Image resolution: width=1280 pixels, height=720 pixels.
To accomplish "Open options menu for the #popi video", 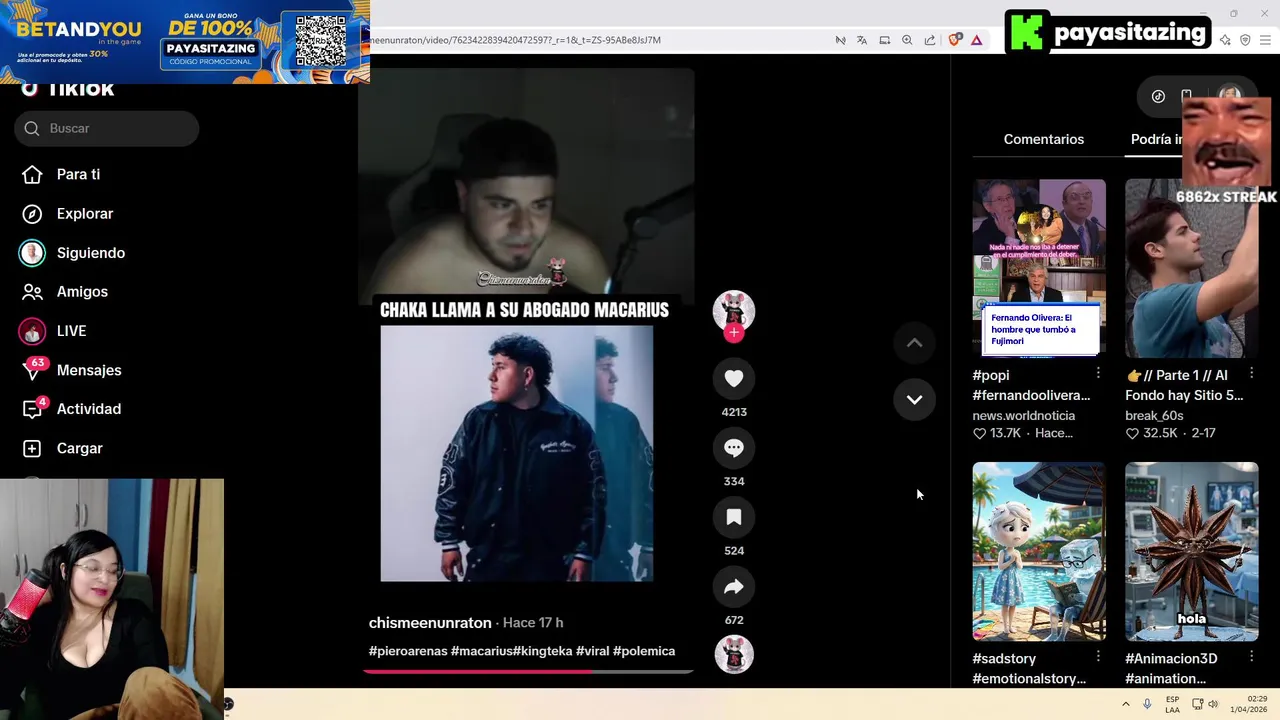I will 1098,373.
